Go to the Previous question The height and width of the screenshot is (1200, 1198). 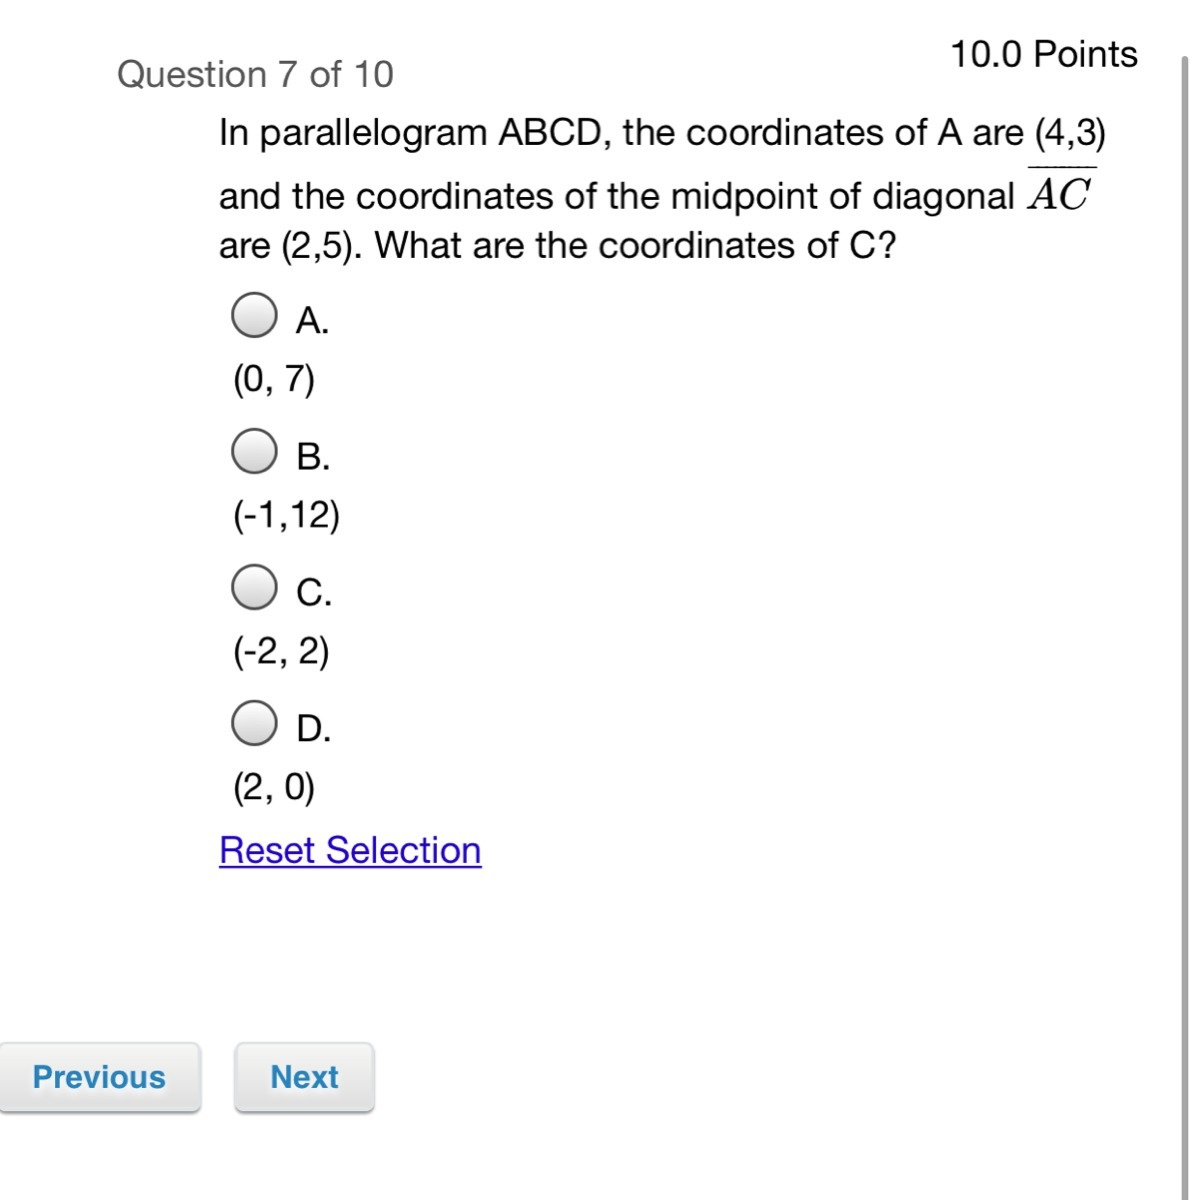coord(99,1077)
